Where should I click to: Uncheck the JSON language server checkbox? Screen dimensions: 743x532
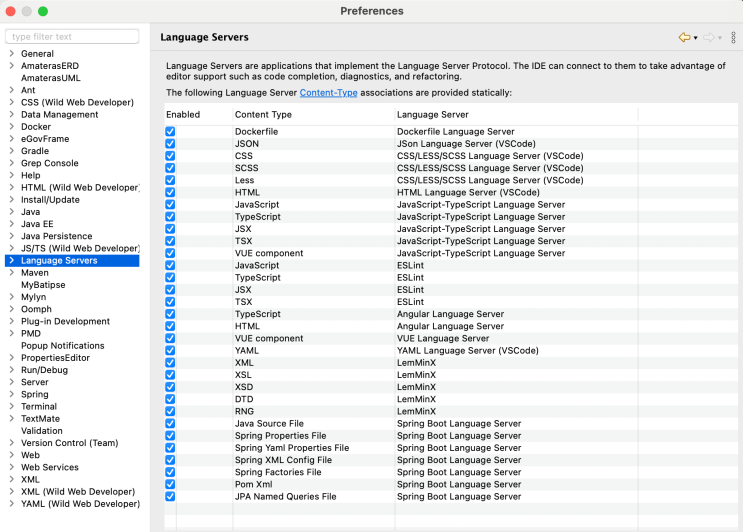coord(170,144)
